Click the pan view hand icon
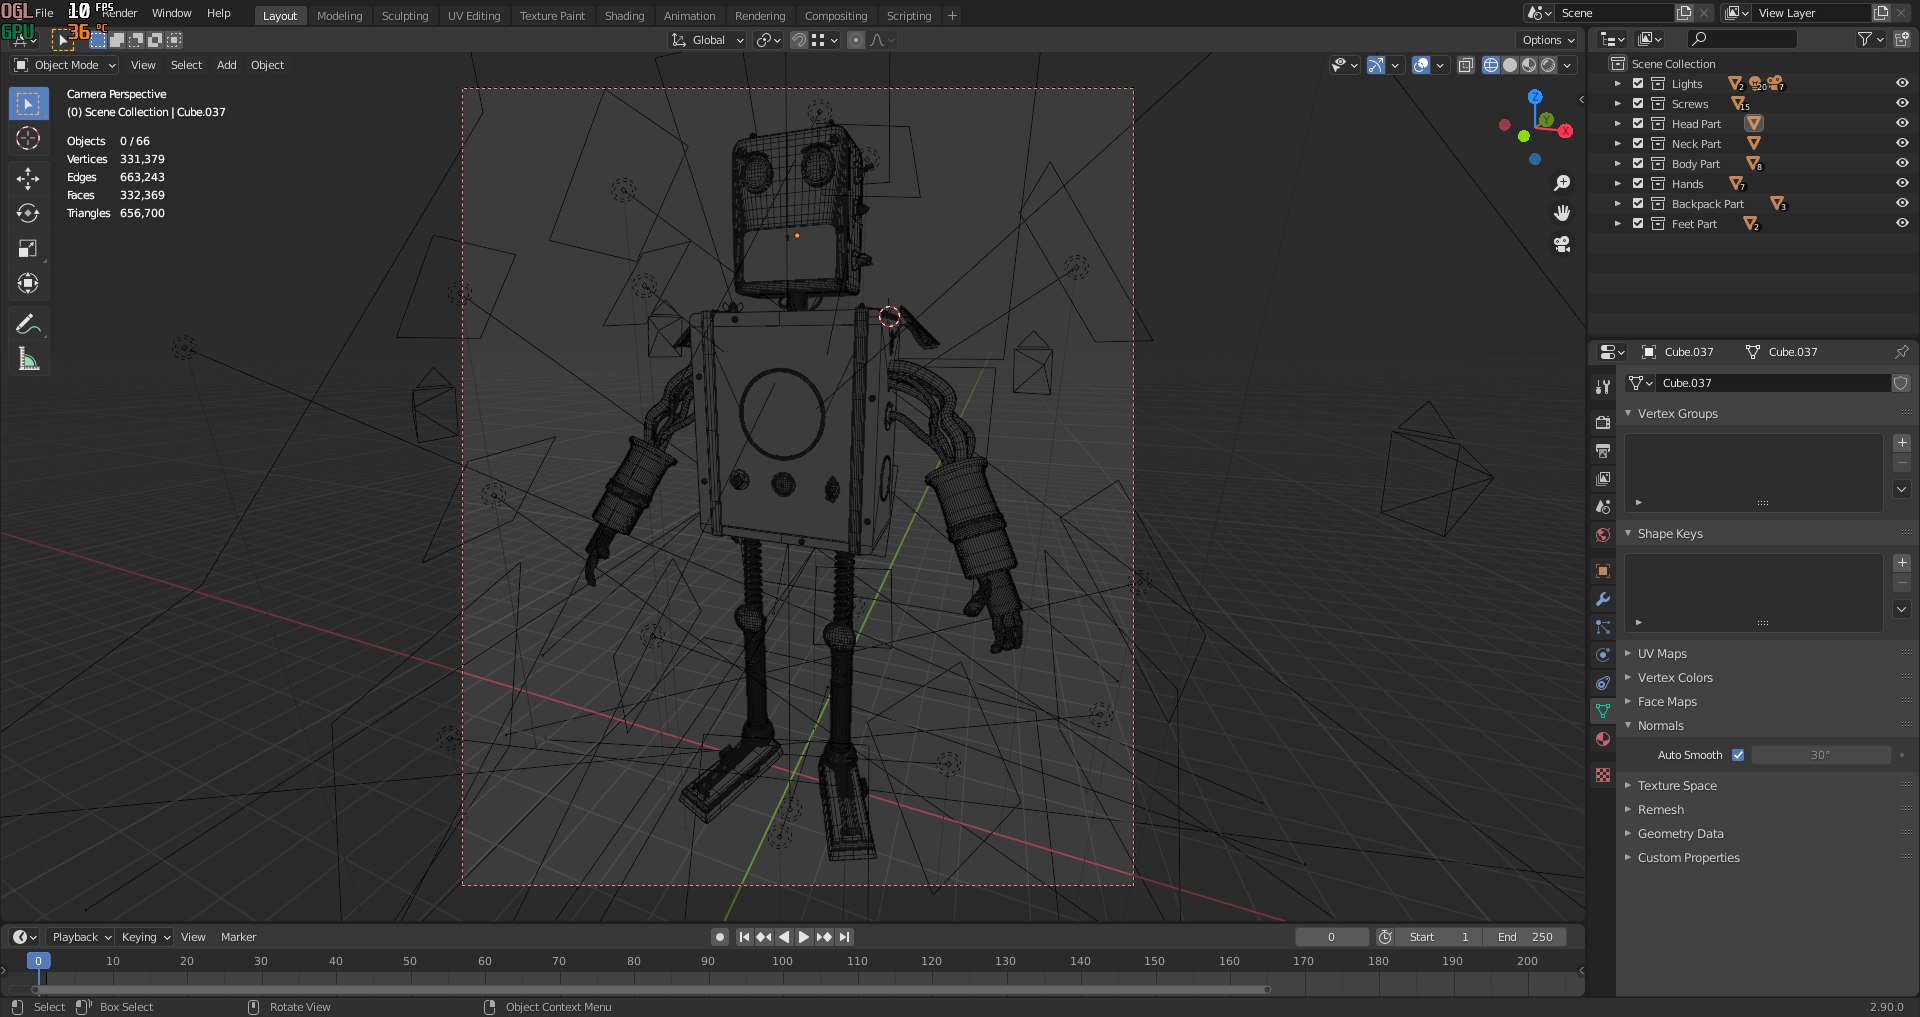1920x1017 pixels. pyautogui.click(x=1562, y=213)
